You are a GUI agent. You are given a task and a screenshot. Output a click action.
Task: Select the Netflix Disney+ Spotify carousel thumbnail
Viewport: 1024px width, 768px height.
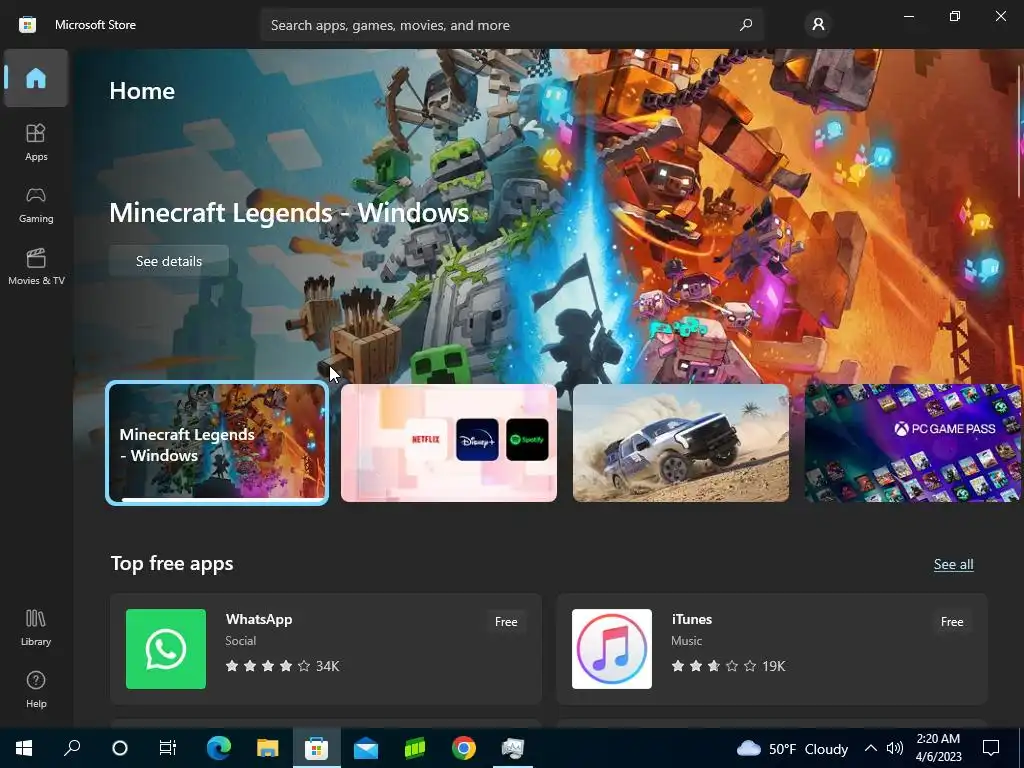click(449, 443)
